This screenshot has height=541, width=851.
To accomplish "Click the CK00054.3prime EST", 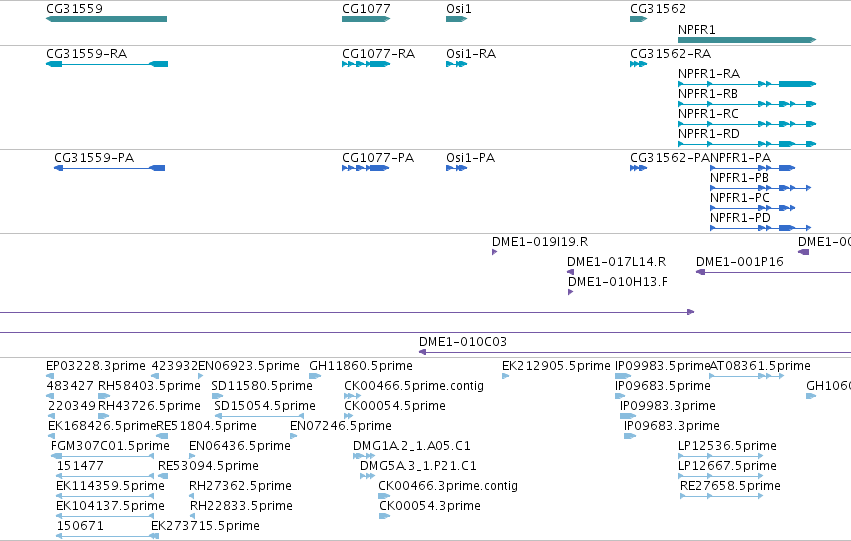I will 385,517.
